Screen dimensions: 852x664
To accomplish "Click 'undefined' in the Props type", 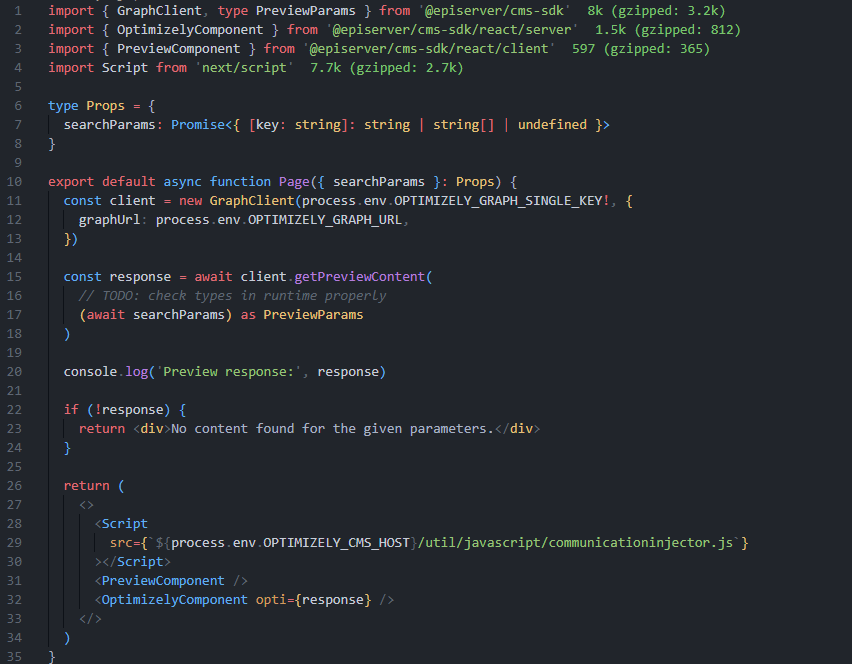I will (552, 125).
